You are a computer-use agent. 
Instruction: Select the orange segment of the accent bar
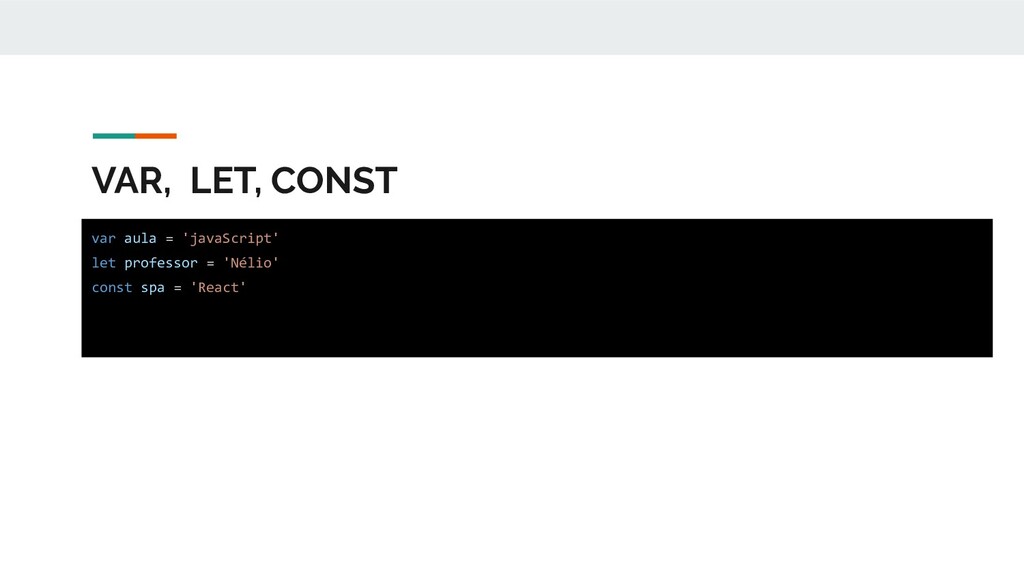156,136
